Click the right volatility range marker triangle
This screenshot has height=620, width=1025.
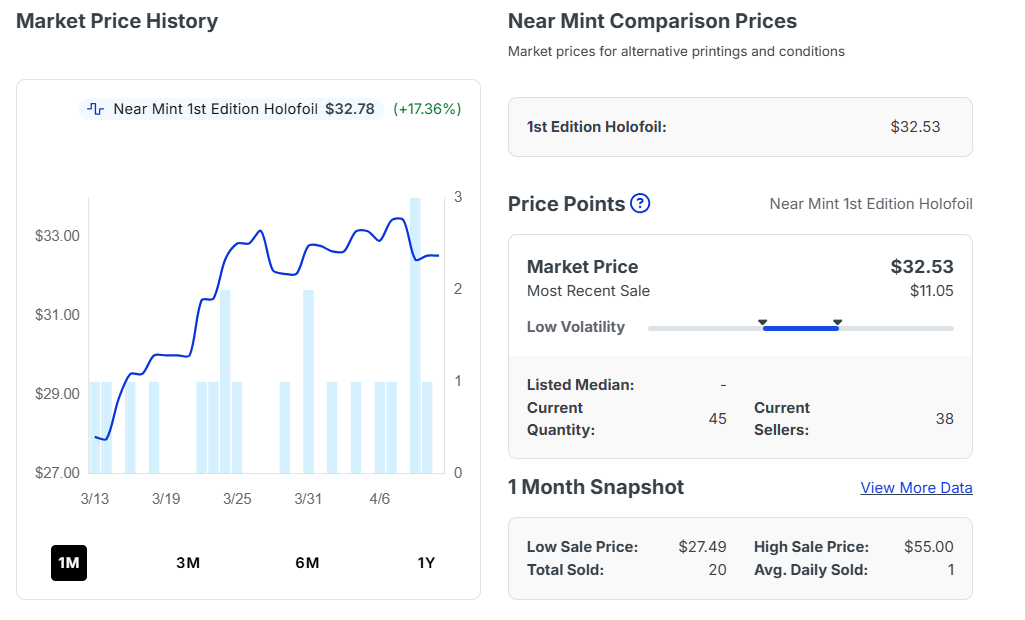point(837,322)
